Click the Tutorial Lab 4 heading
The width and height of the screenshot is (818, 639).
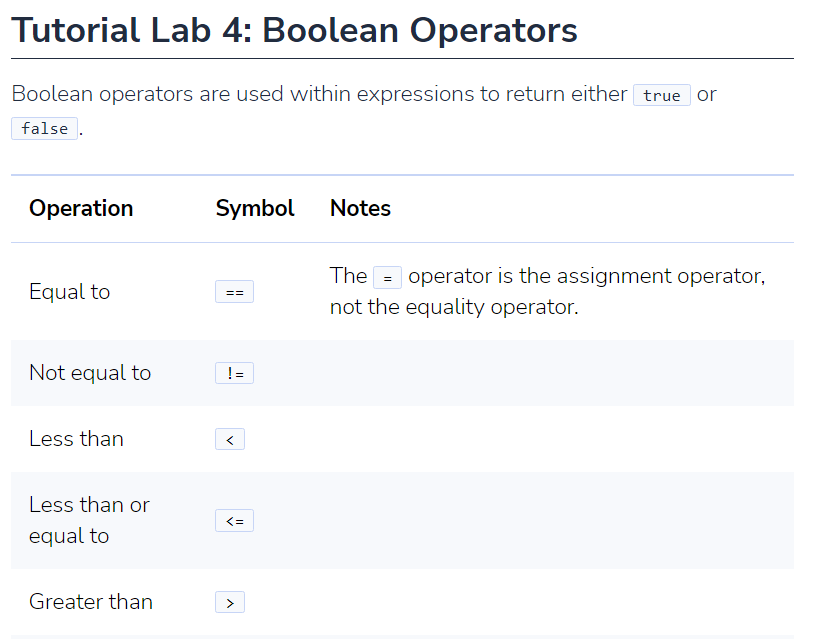point(294,30)
